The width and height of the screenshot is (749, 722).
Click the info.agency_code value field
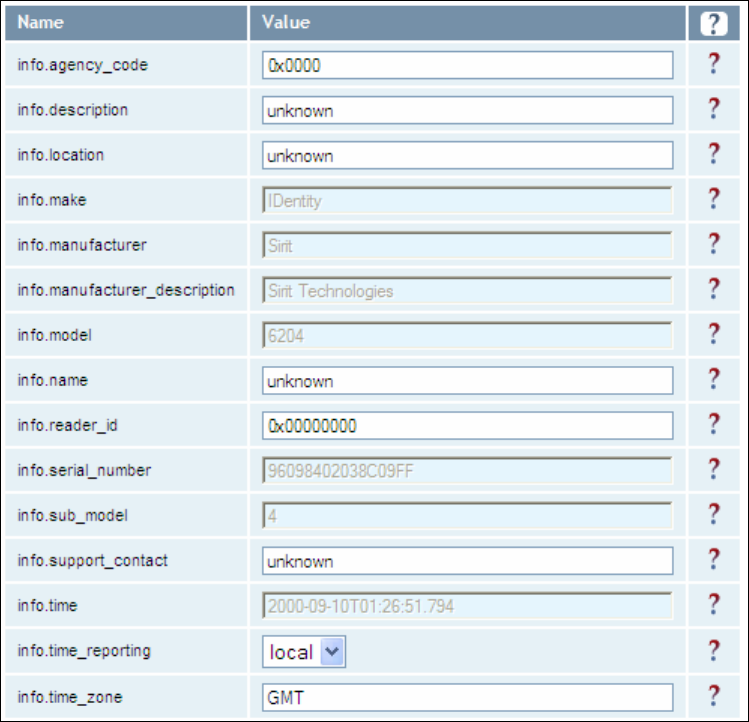[x=468, y=65]
